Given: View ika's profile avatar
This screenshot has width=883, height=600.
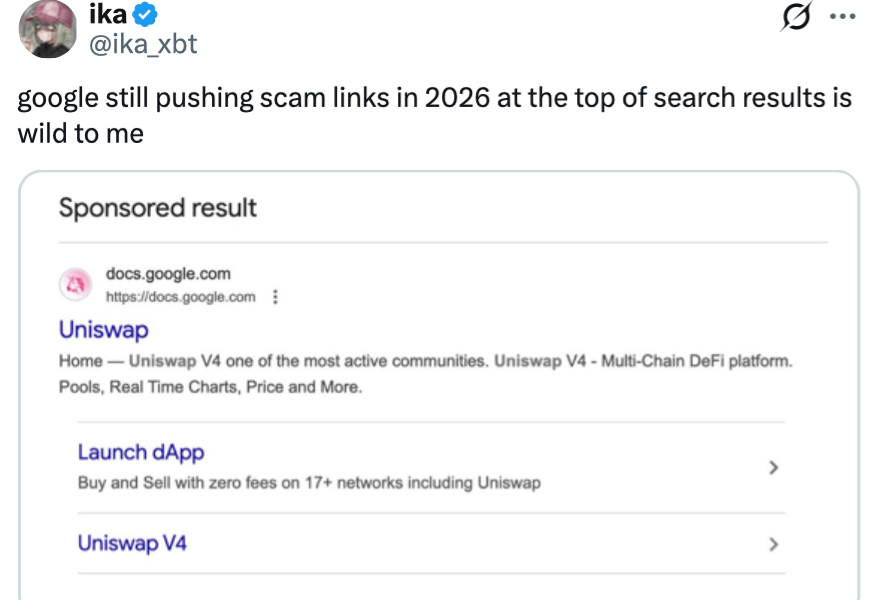Looking at the screenshot, I should click(x=47, y=28).
